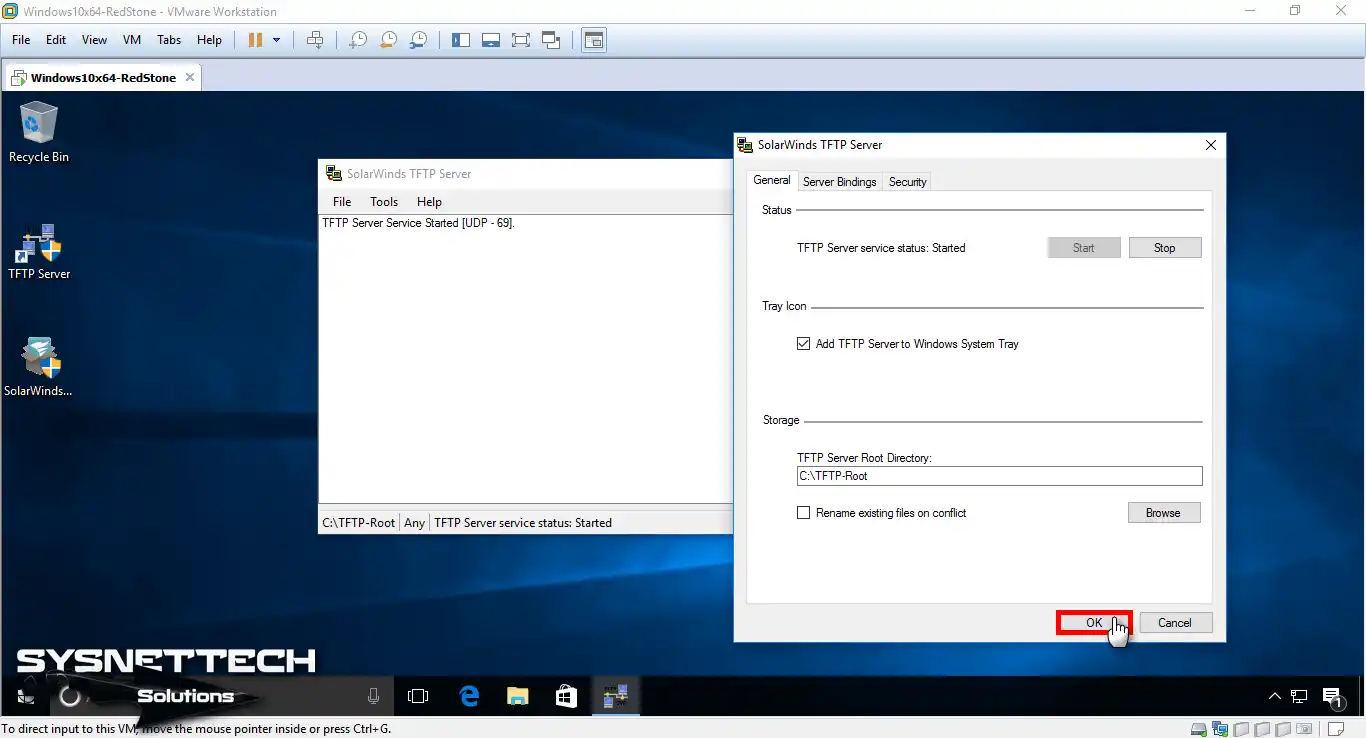Open the snapshot manager
This screenshot has height=738, width=1366.
[419, 40]
